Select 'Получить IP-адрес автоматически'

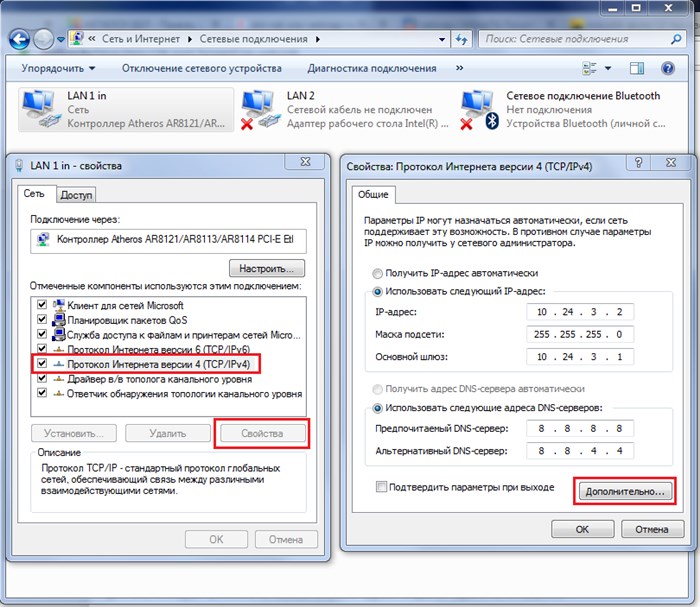coord(378,273)
